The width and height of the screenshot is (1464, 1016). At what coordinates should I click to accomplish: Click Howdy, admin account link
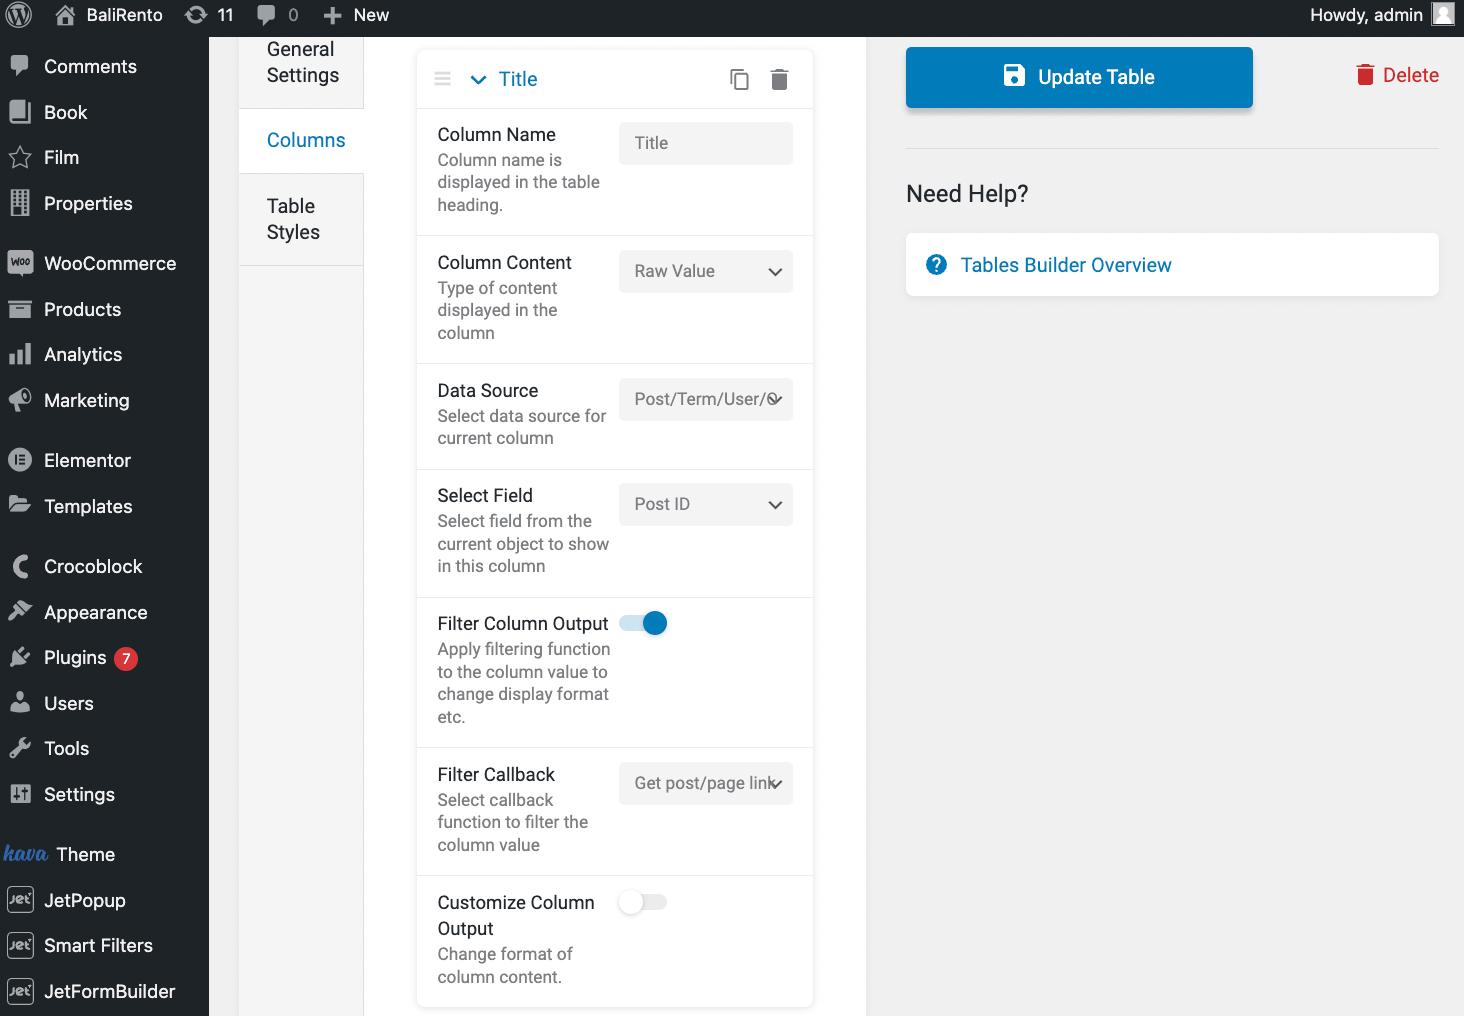(x=1366, y=15)
